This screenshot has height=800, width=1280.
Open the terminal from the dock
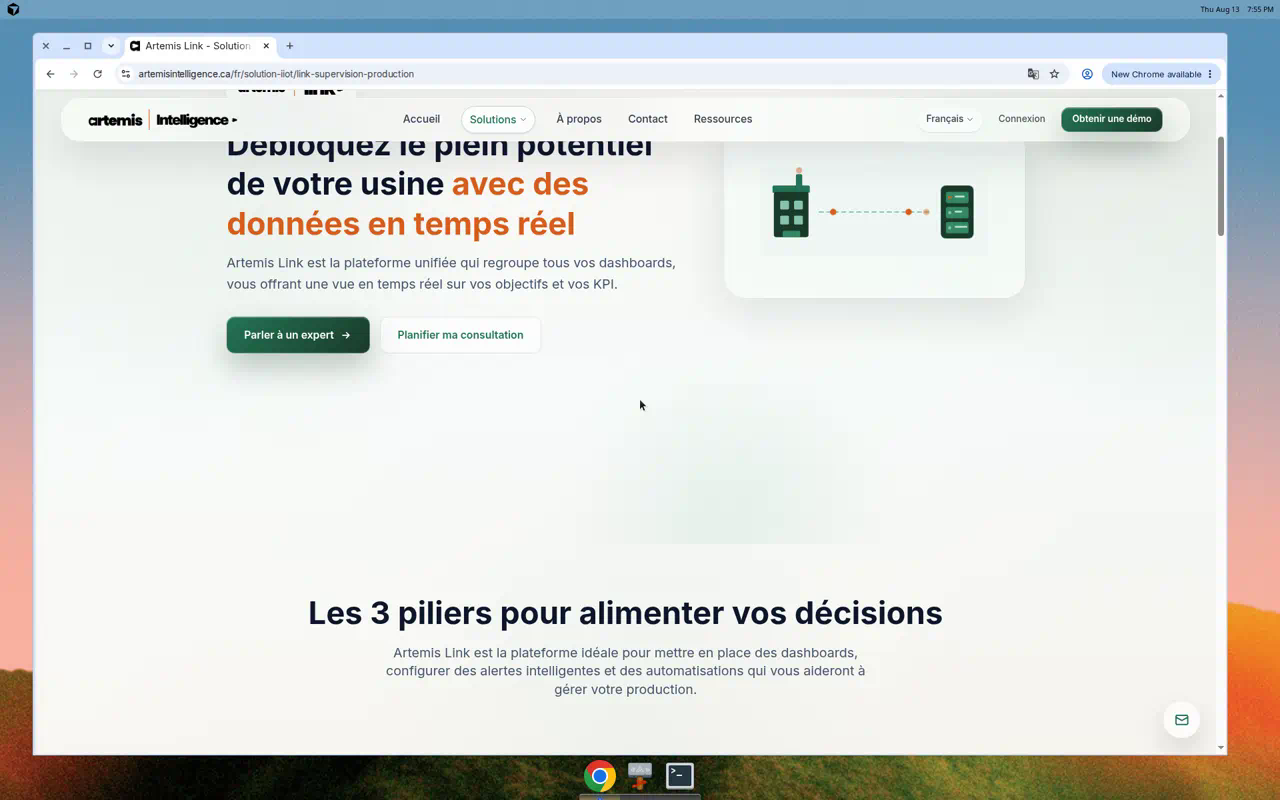pos(680,775)
